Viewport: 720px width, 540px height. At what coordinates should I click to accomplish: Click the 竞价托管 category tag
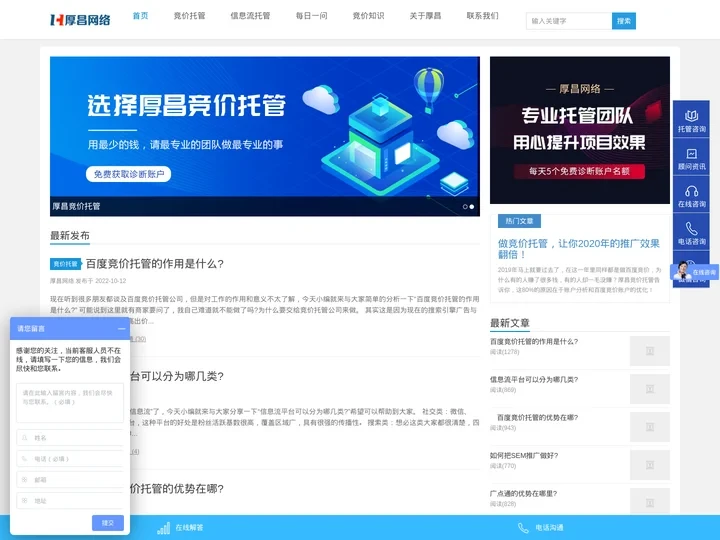point(66,264)
